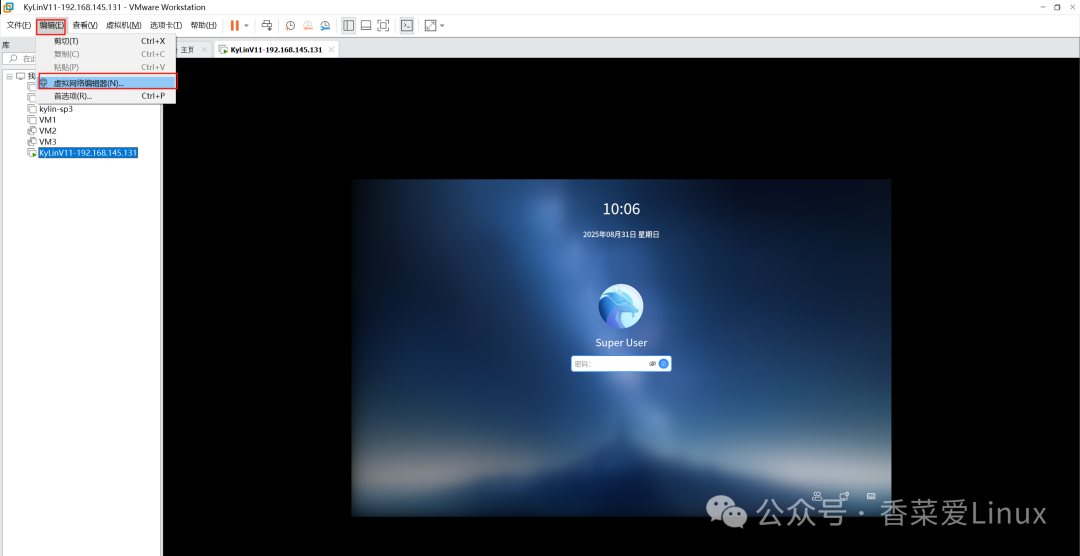This screenshot has height=556, width=1080.
Task: Open the power options dropdown beside pause
Action: (x=246, y=25)
